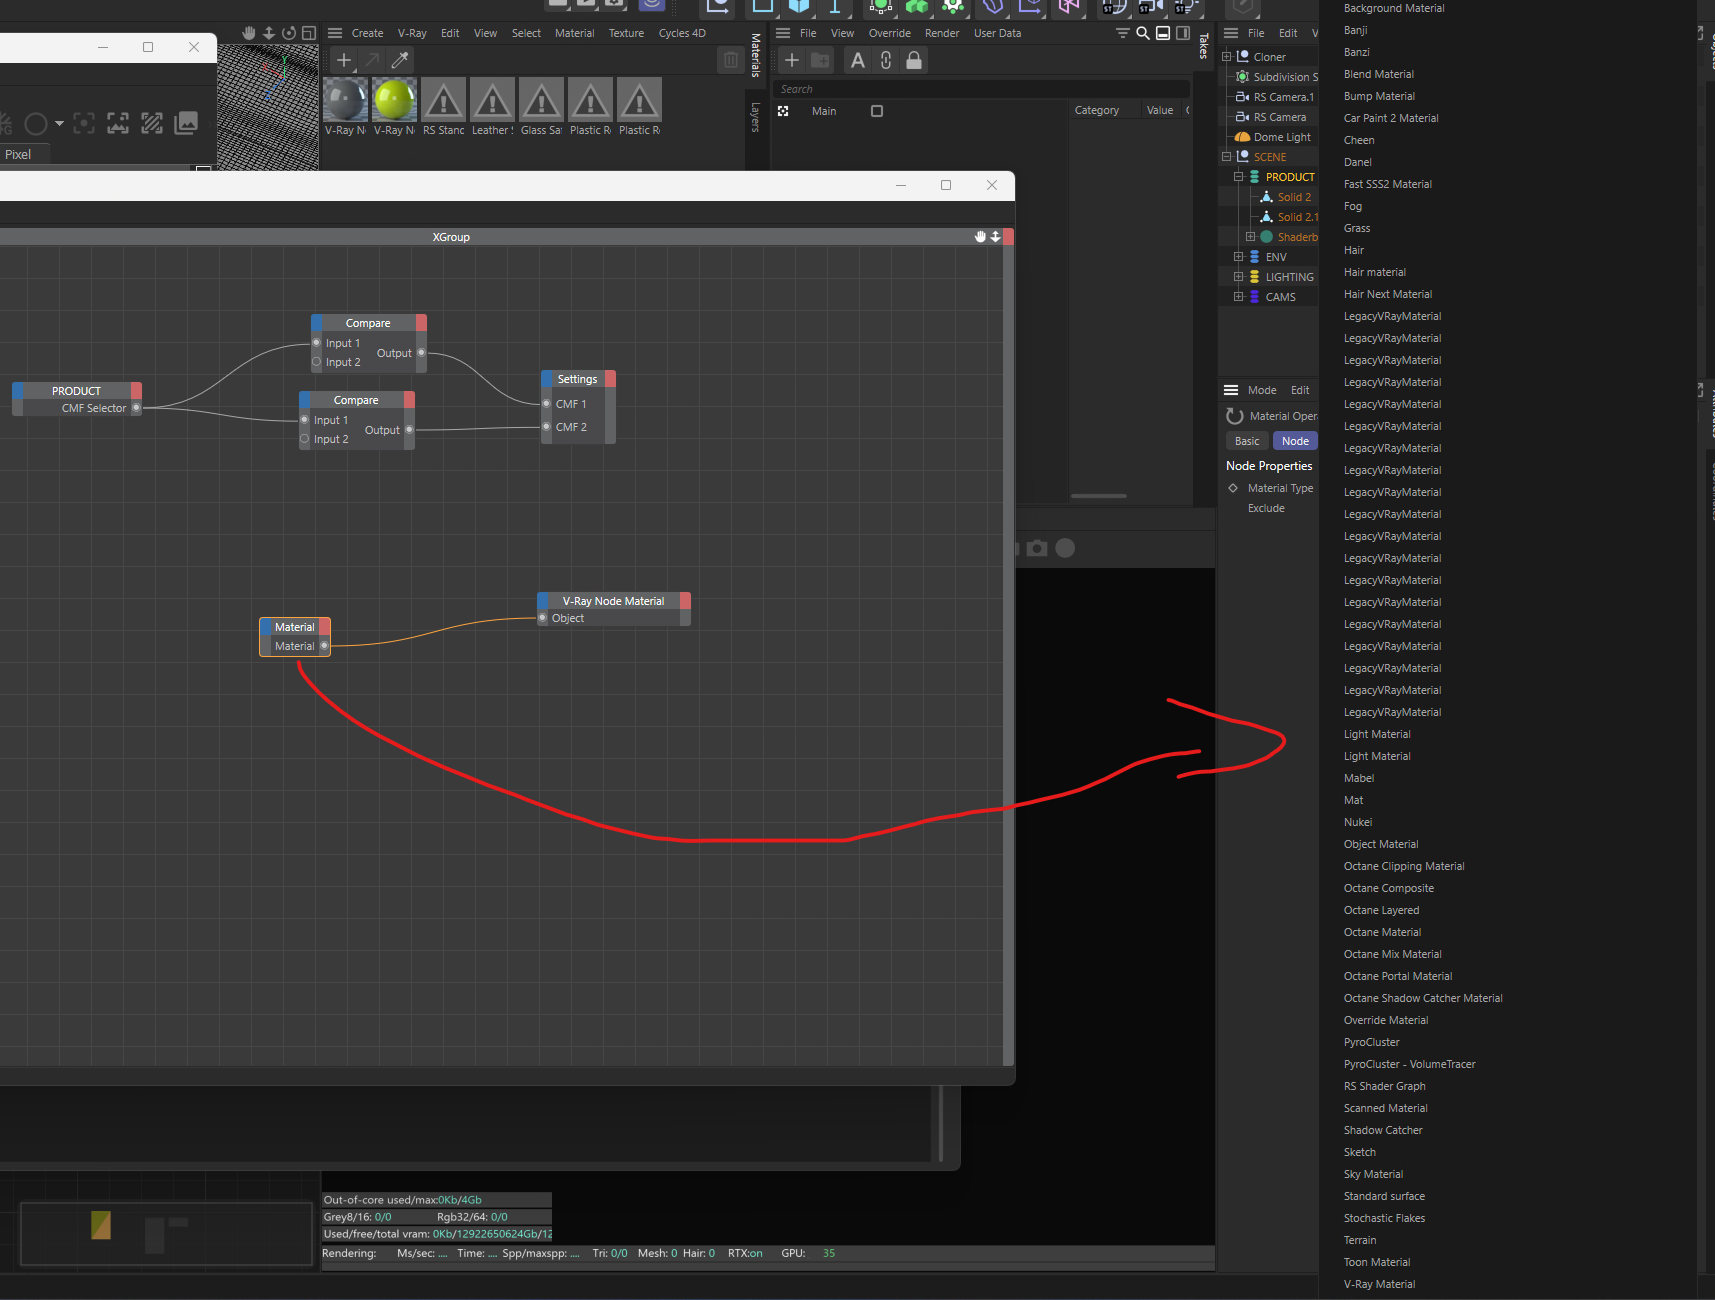Tick the Main take checkbox
Screen dimensions: 1715x1300
pyautogui.click(x=877, y=111)
